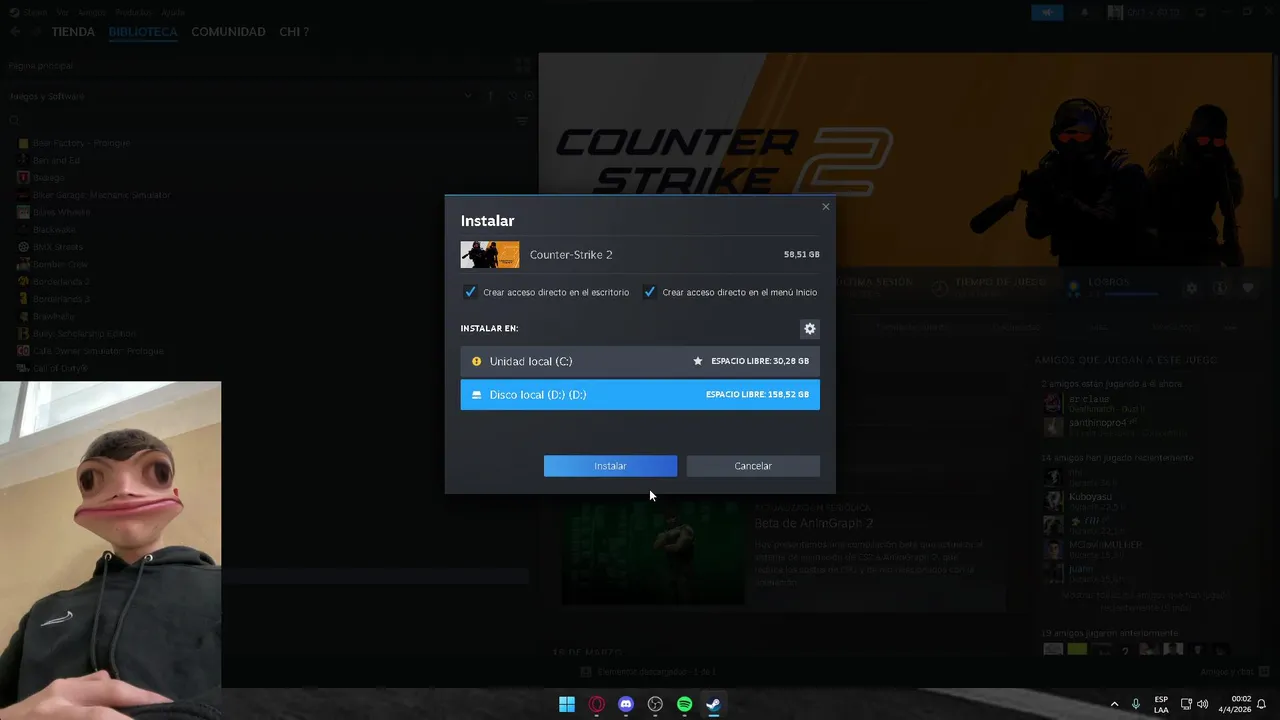Open network tray icon
This screenshot has height=720, width=1280.
click(x=1186, y=704)
